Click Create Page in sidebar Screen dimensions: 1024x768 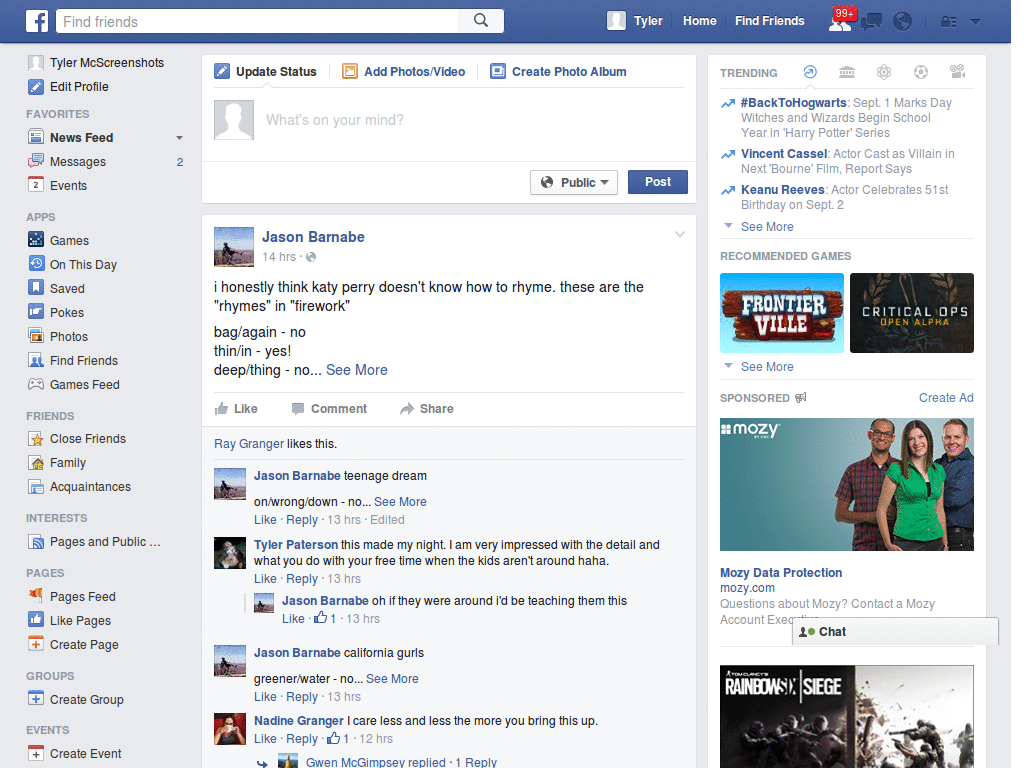point(74,645)
